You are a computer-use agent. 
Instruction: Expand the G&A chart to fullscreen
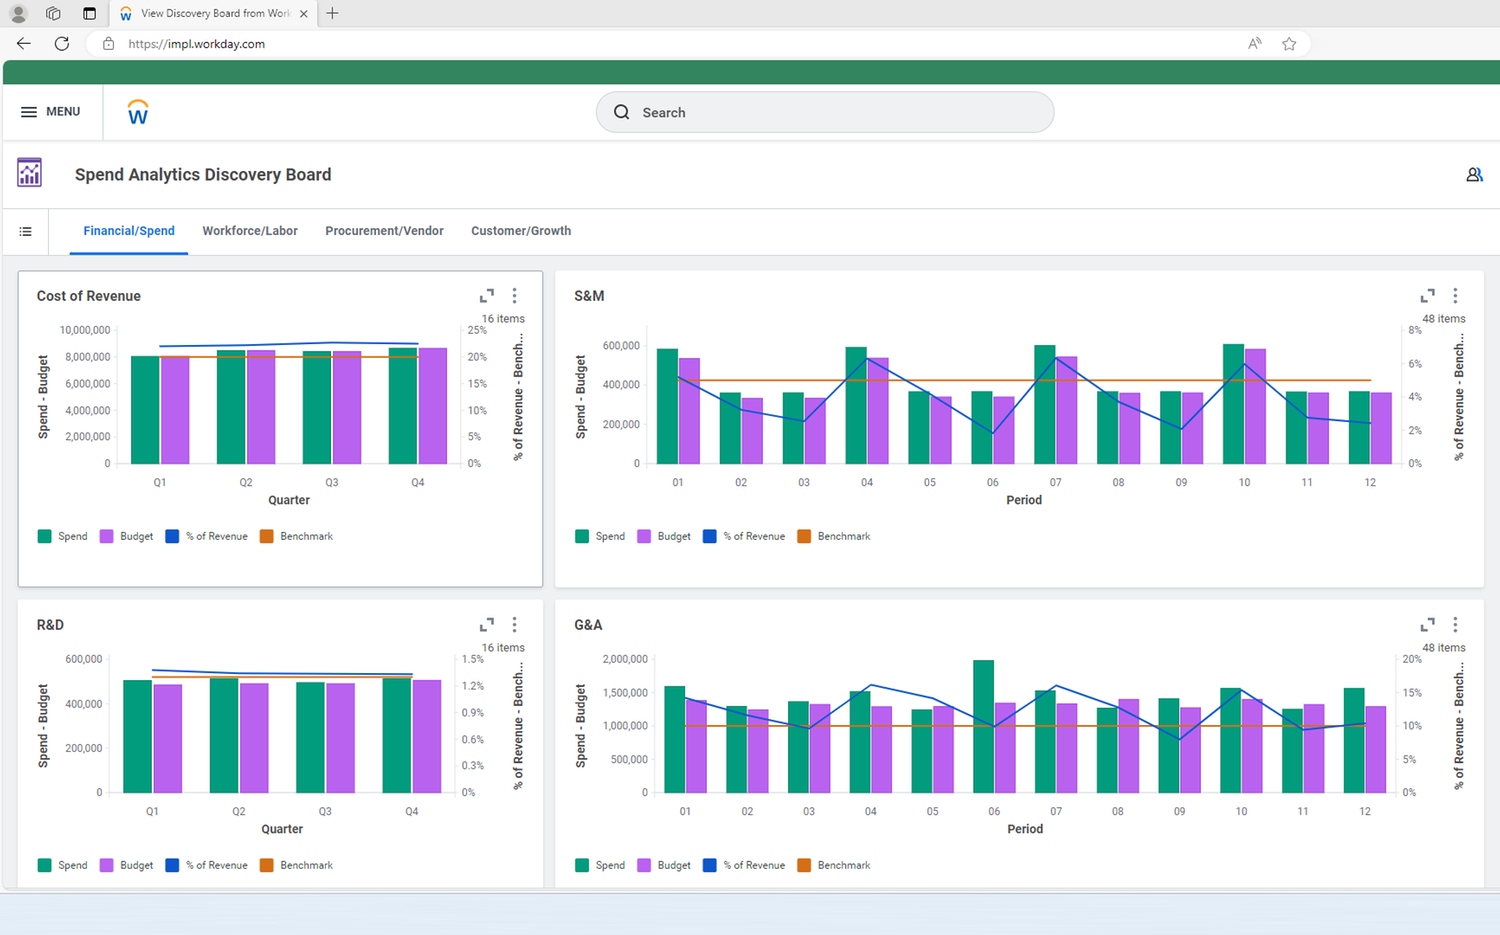point(1427,624)
